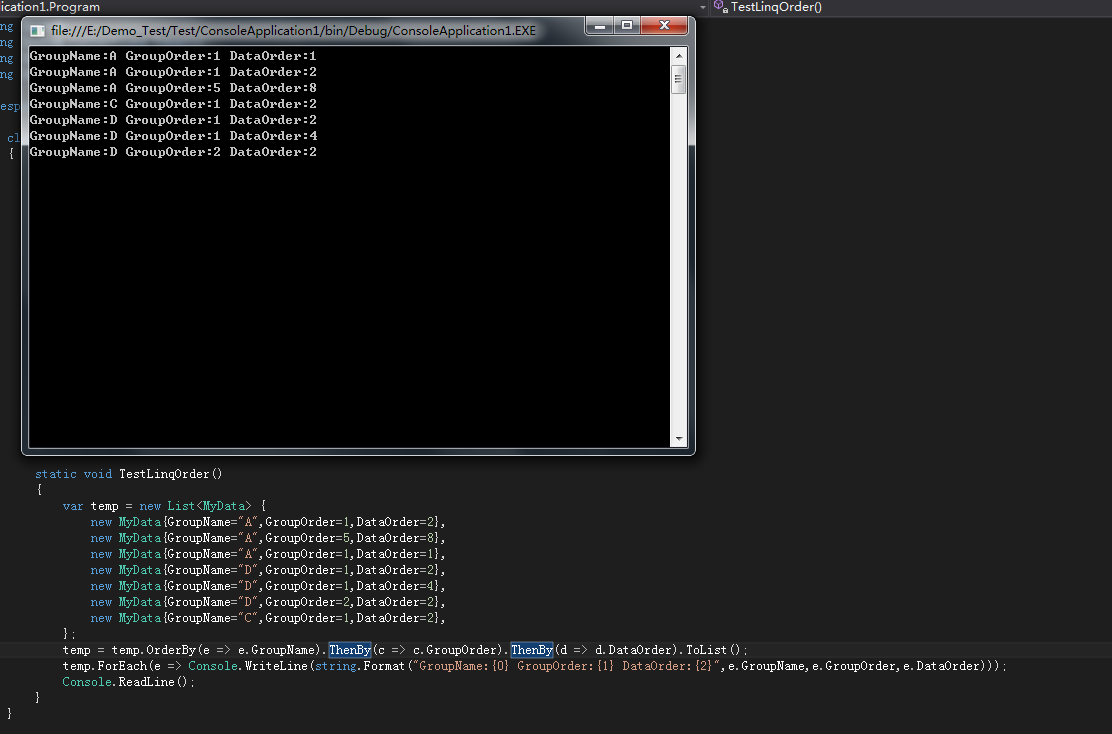Open the ConsoleApplication1.Program class dropdown arrow

tap(703, 7)
